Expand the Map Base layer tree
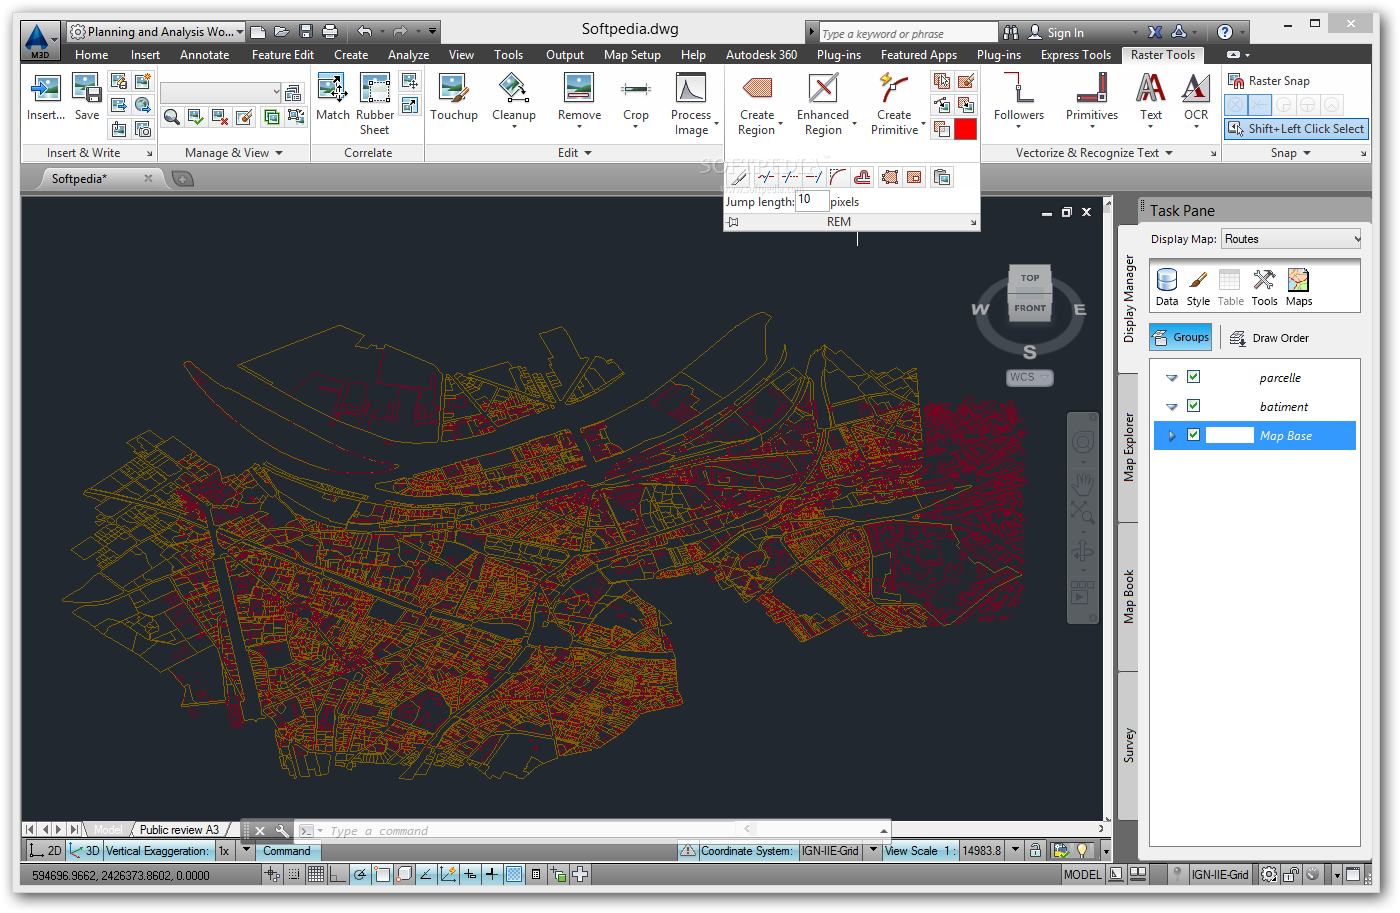Image resolution: width=1400 pixels, height=913 pixels. (x=1172, y=436)
